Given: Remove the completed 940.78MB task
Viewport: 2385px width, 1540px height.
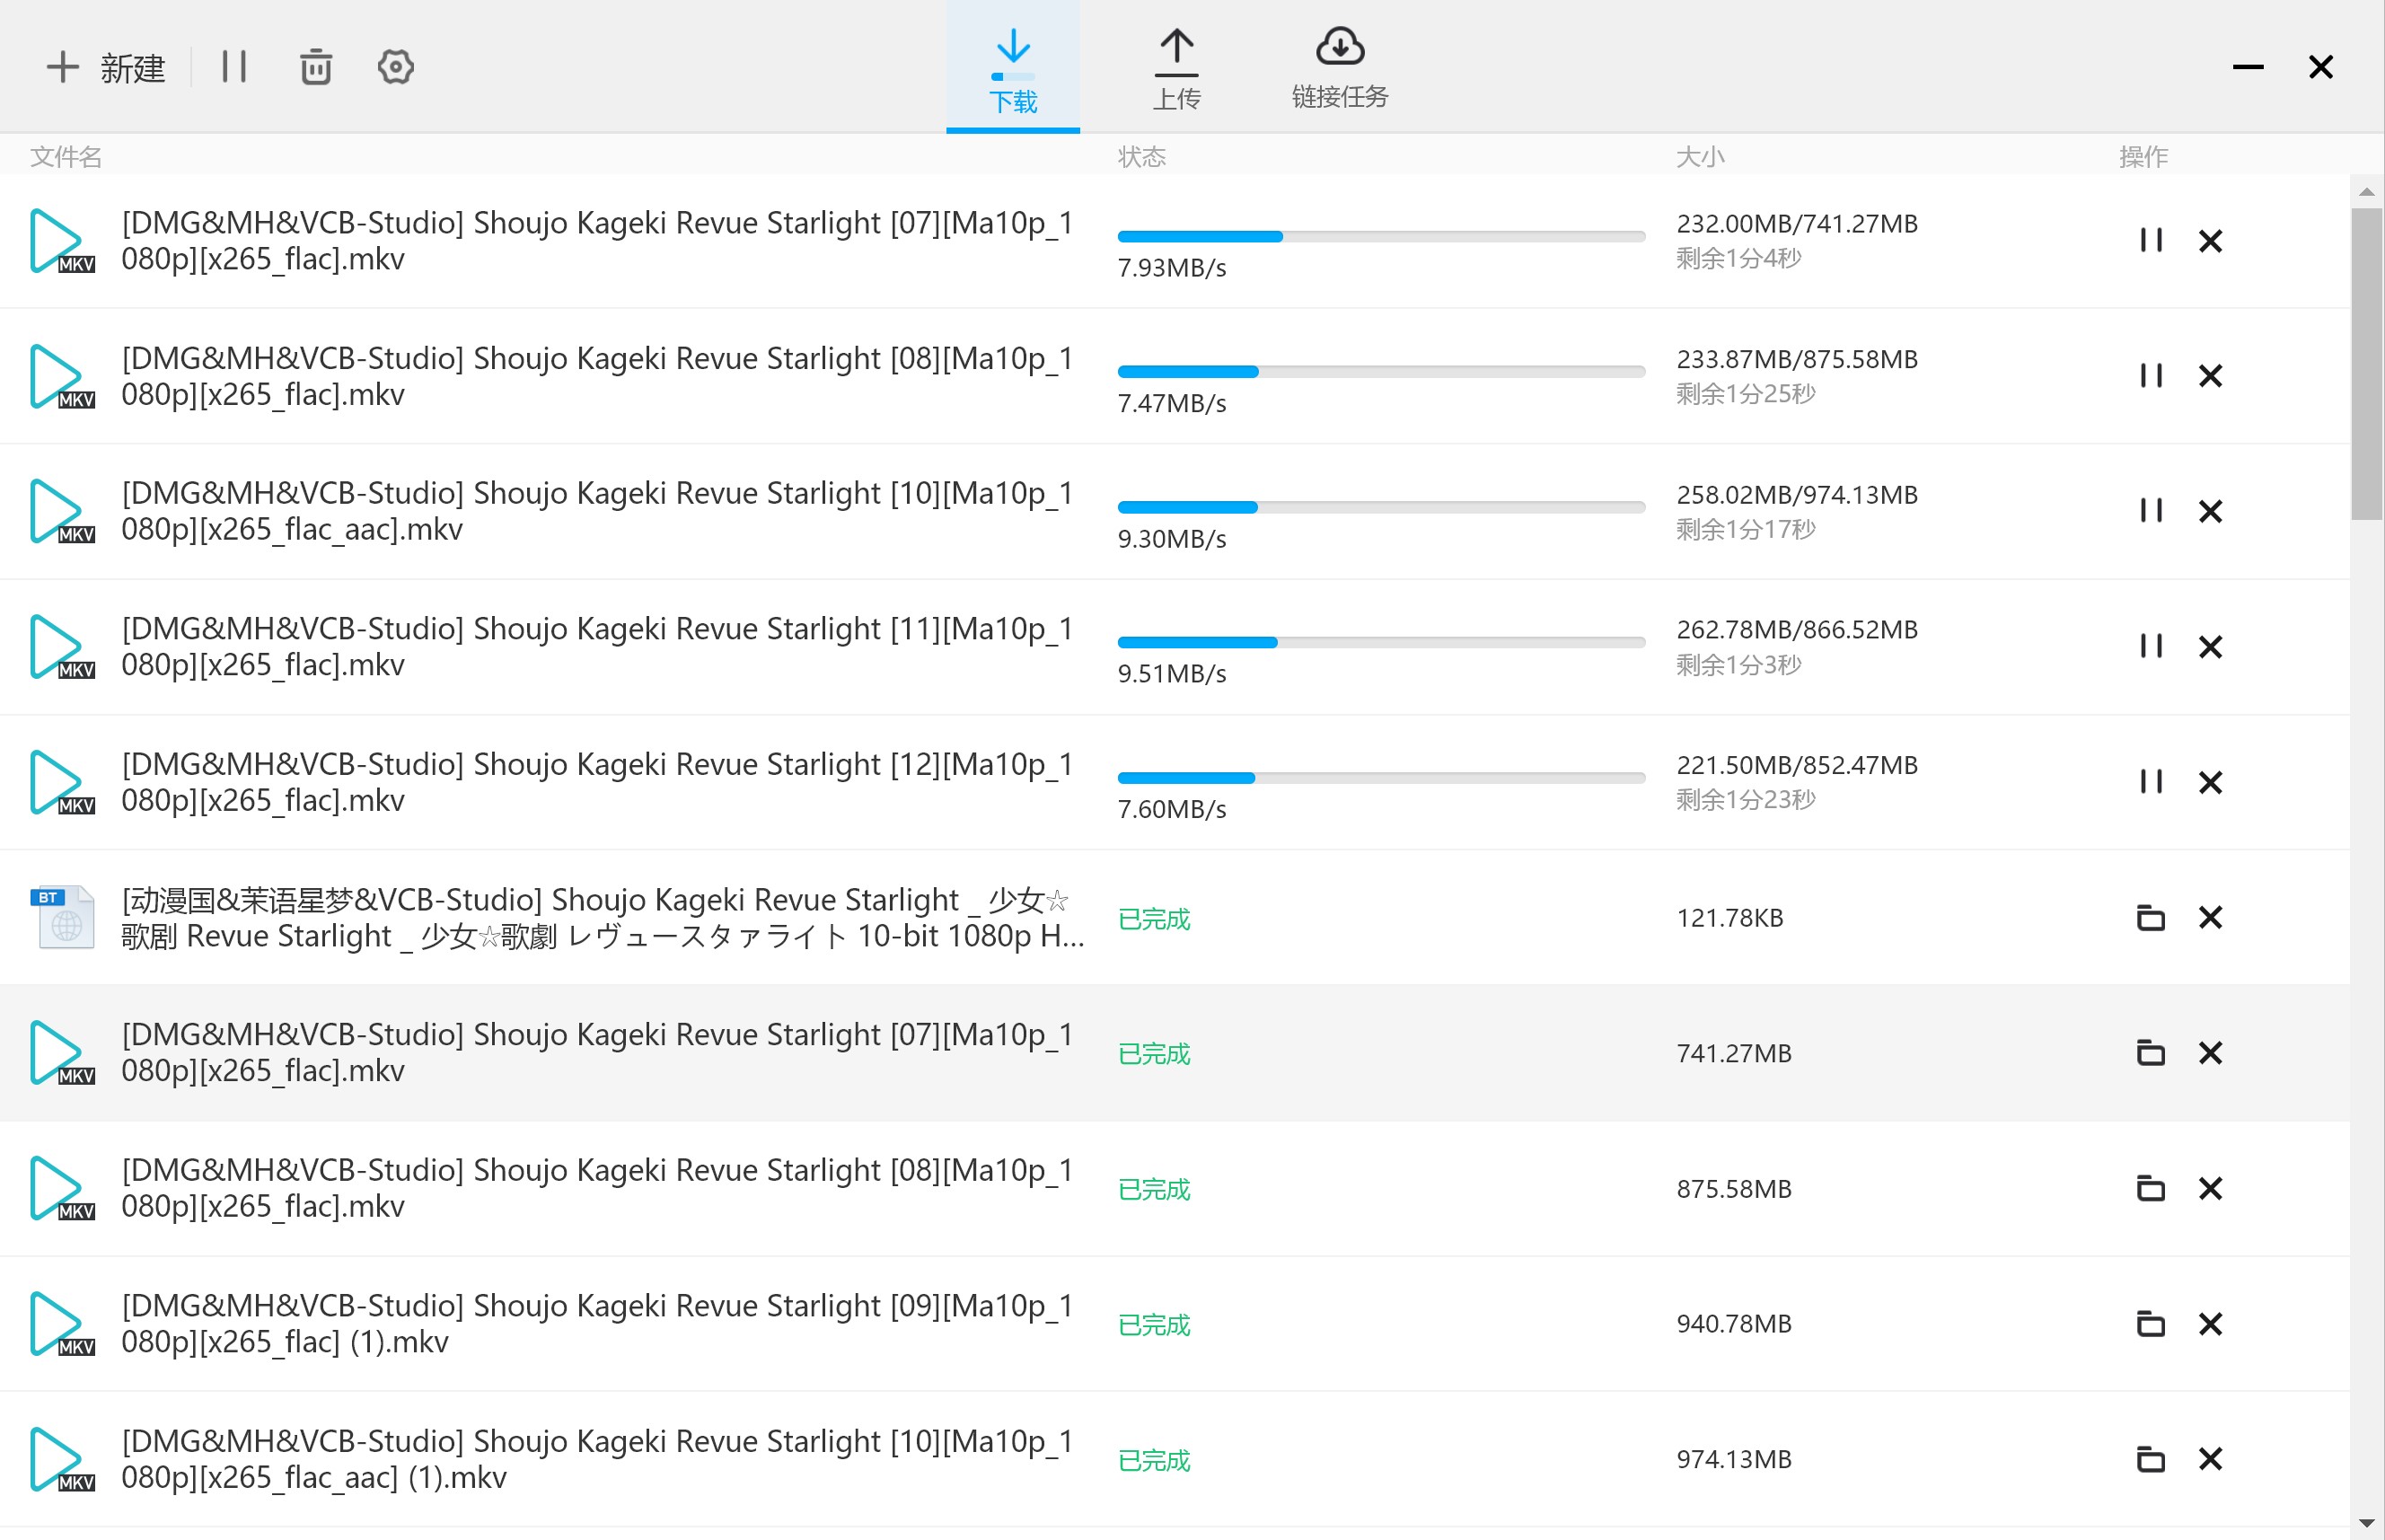Looking at the screenshot, I should pos(2210,1323).
